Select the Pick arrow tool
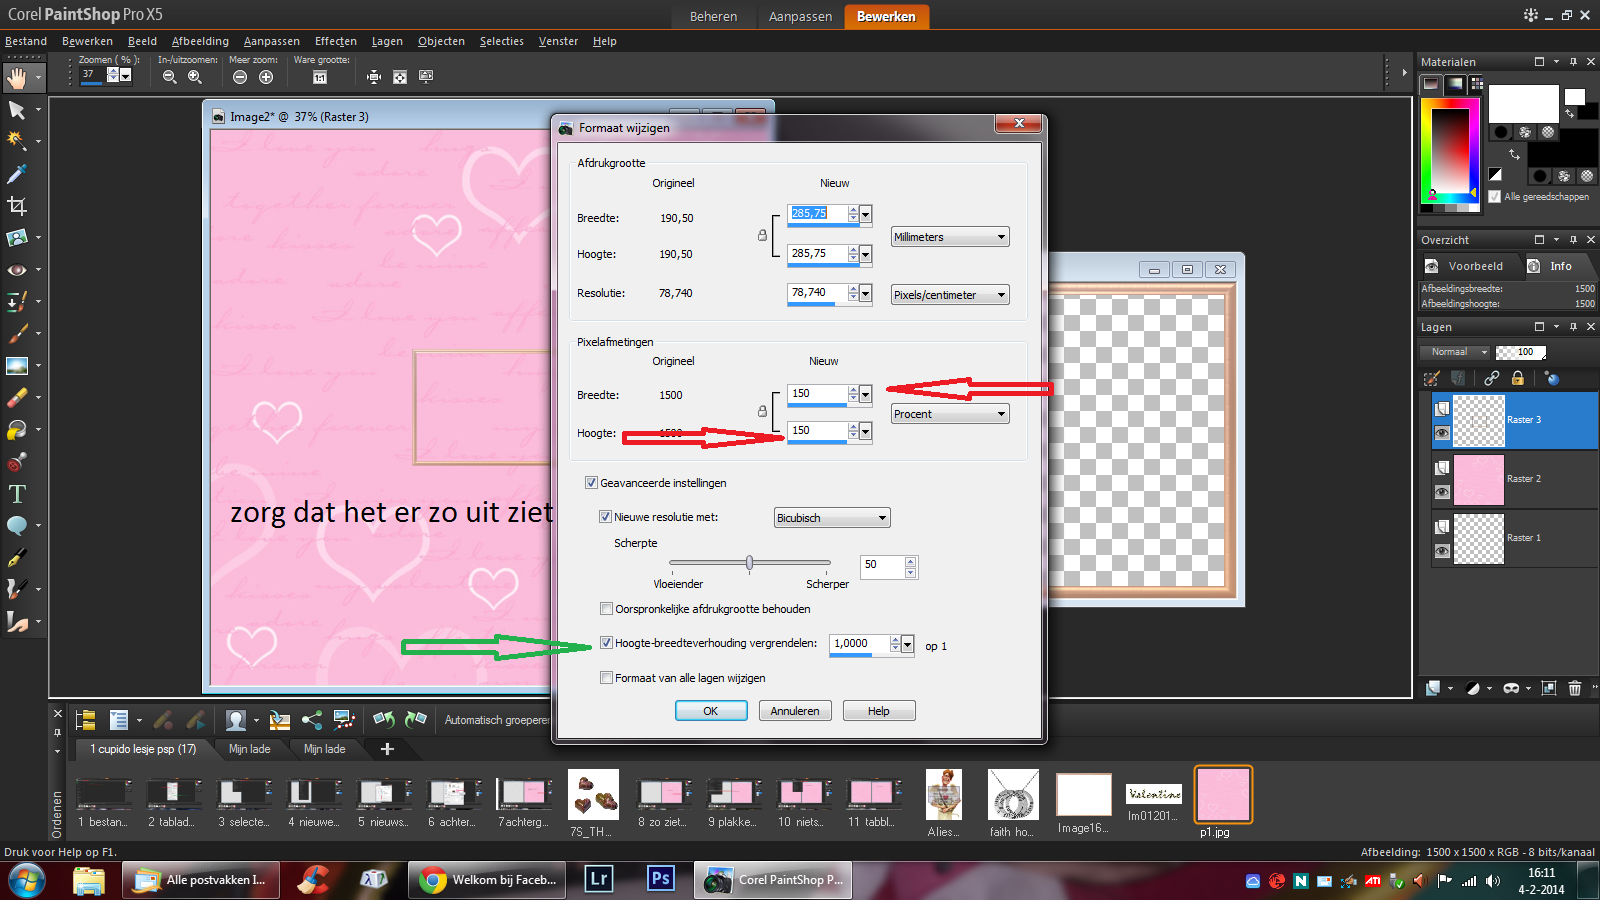Screen dimensions: 1600x900 pyautogui.click(x=17, y=110)
